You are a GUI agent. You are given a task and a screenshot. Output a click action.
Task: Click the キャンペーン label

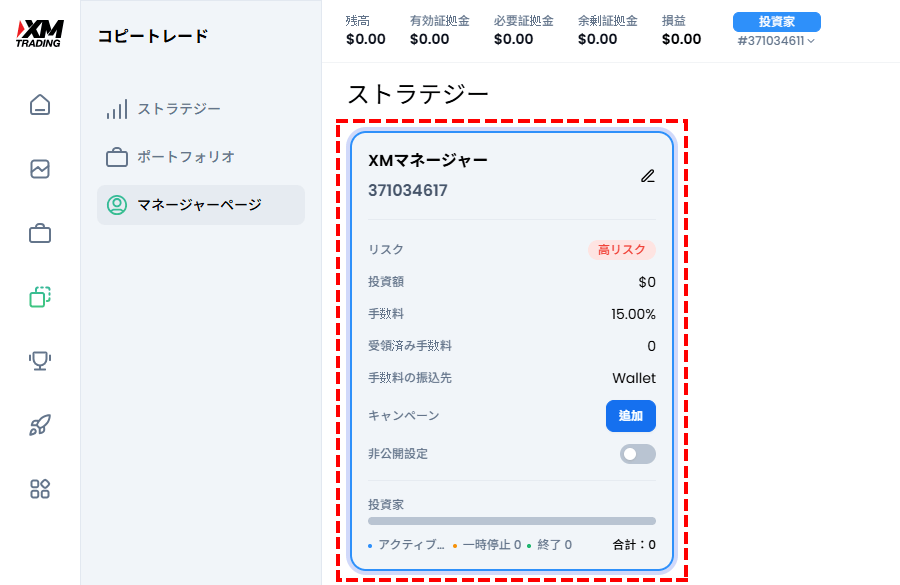click(404, 416)
